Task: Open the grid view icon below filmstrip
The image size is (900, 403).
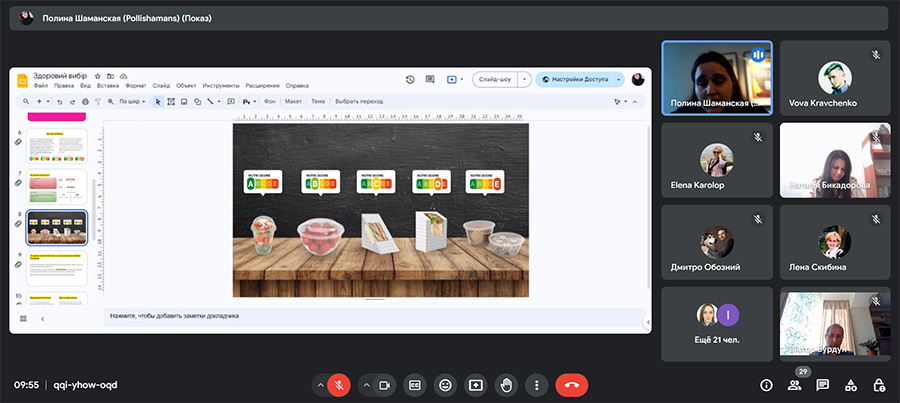Action: click(23, 318)
